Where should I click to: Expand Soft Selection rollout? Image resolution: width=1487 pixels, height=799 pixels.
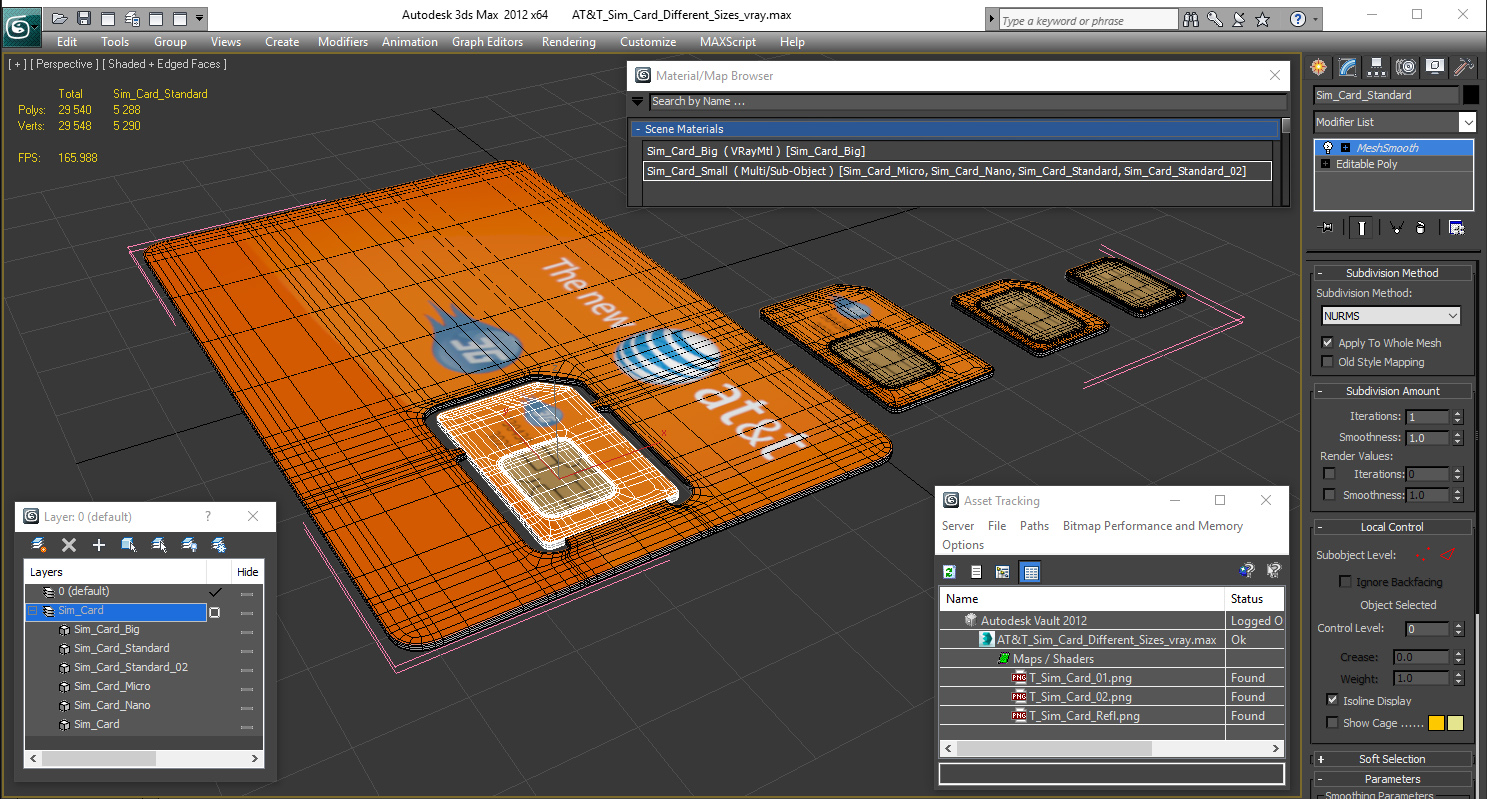point(1391,759)
